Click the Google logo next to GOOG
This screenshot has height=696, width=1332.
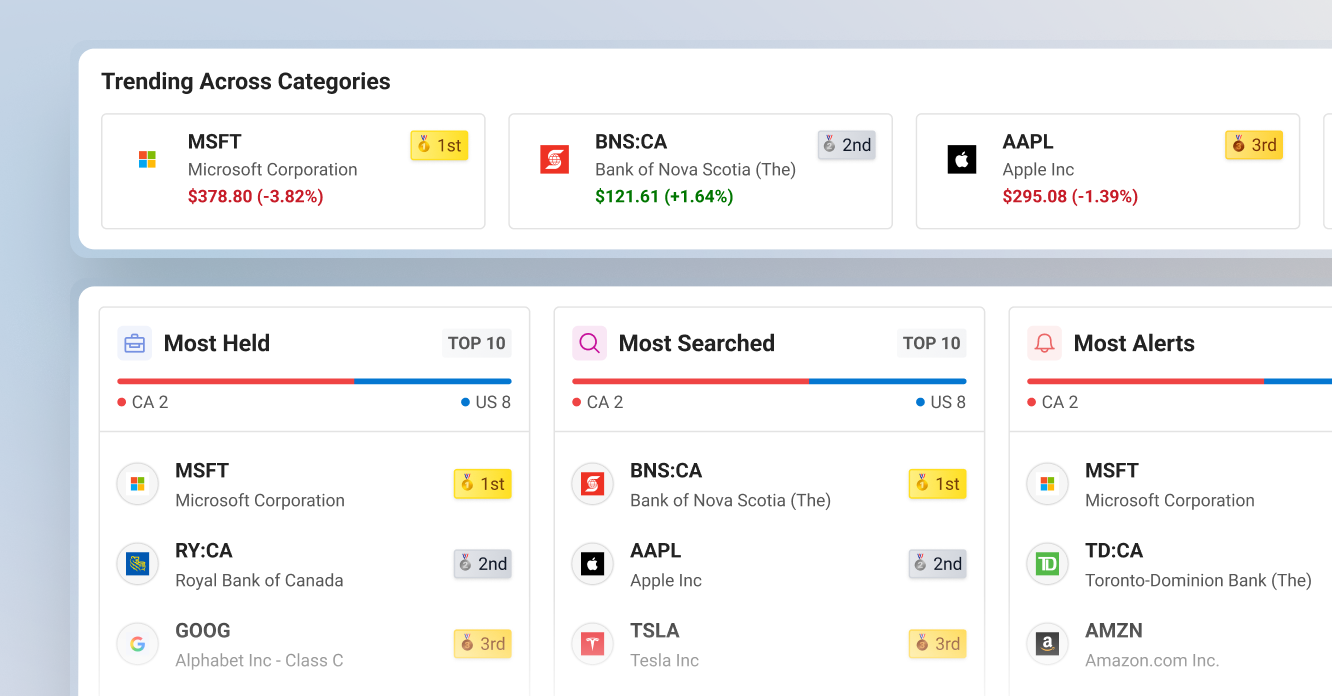click(x=138, y=644)
